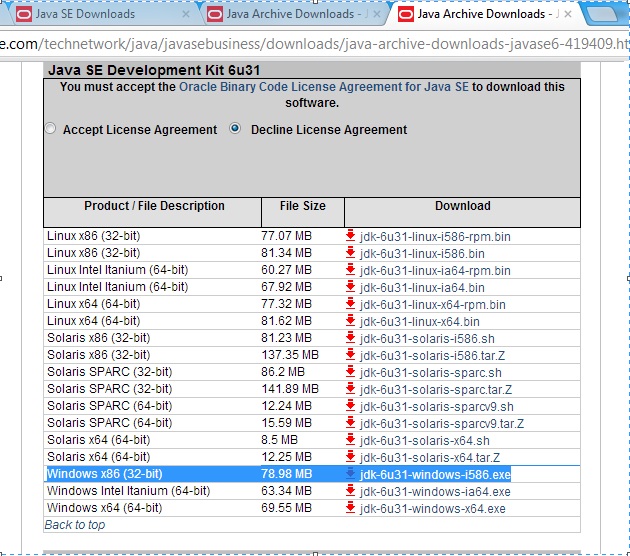
Task: Click download arrow icon beside jdk-6u31-linux-ia64-rpm.bin
Action: (350, 270)
